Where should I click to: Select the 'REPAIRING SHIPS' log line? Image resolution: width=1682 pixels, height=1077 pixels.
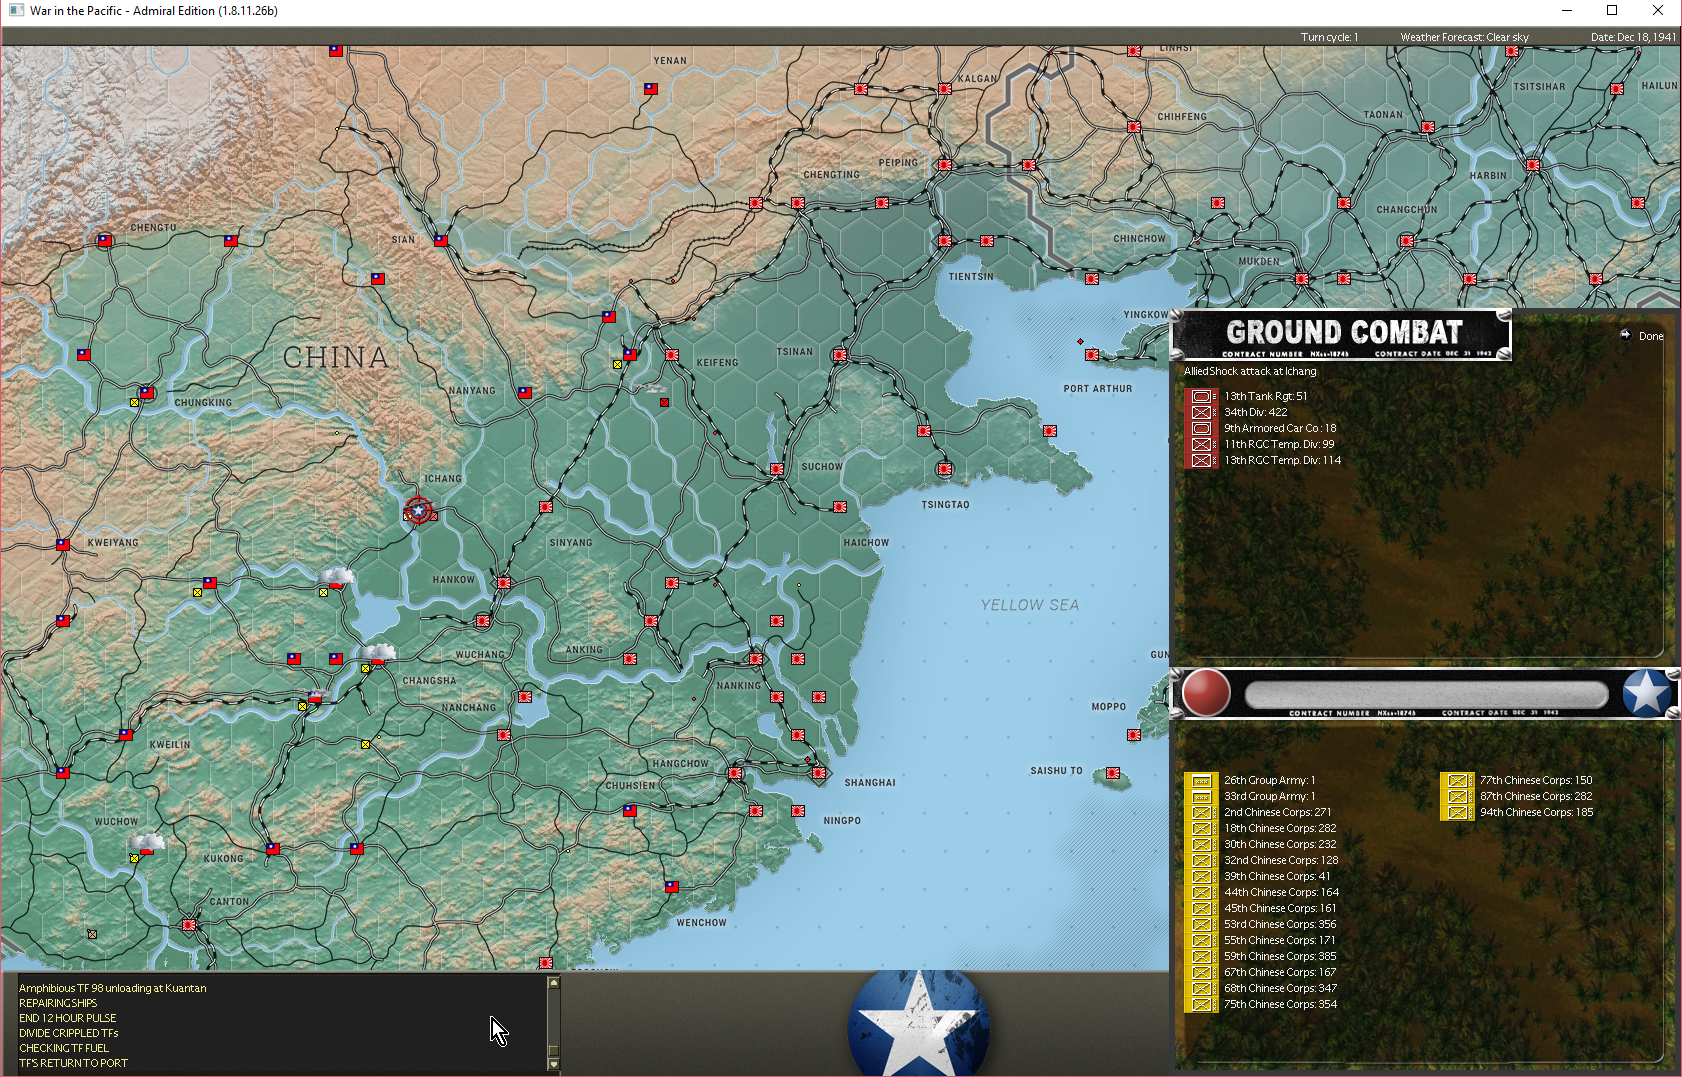point(58,1003)
